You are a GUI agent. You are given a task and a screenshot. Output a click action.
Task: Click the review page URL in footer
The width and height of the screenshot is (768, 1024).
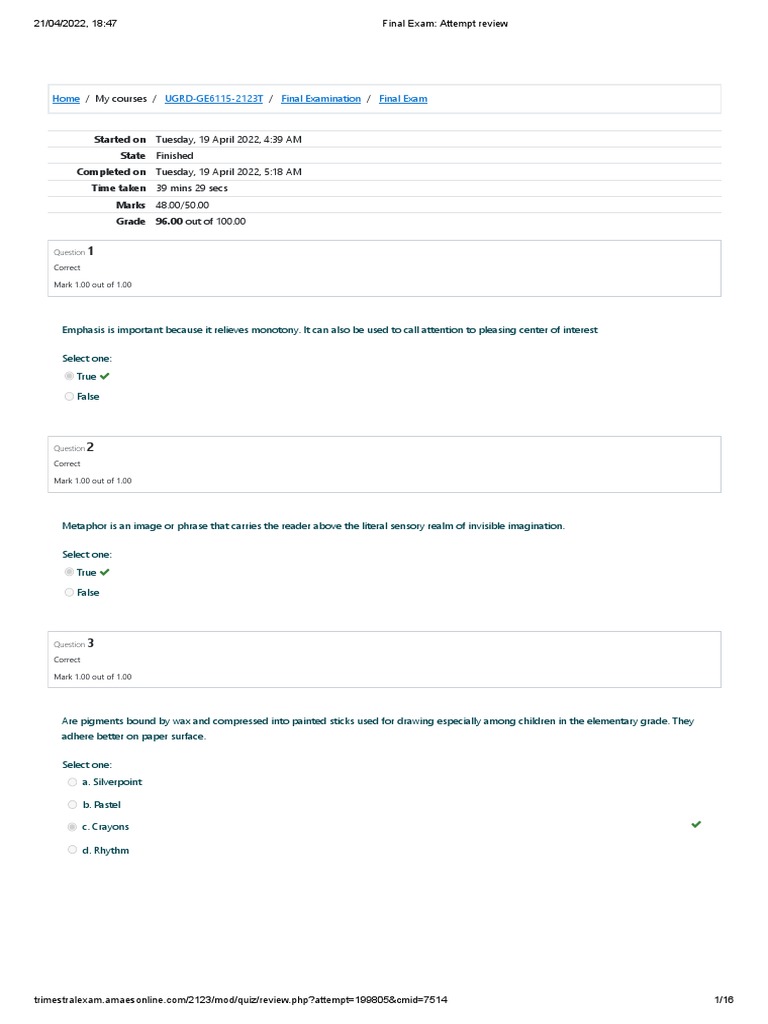(241, 1000)
